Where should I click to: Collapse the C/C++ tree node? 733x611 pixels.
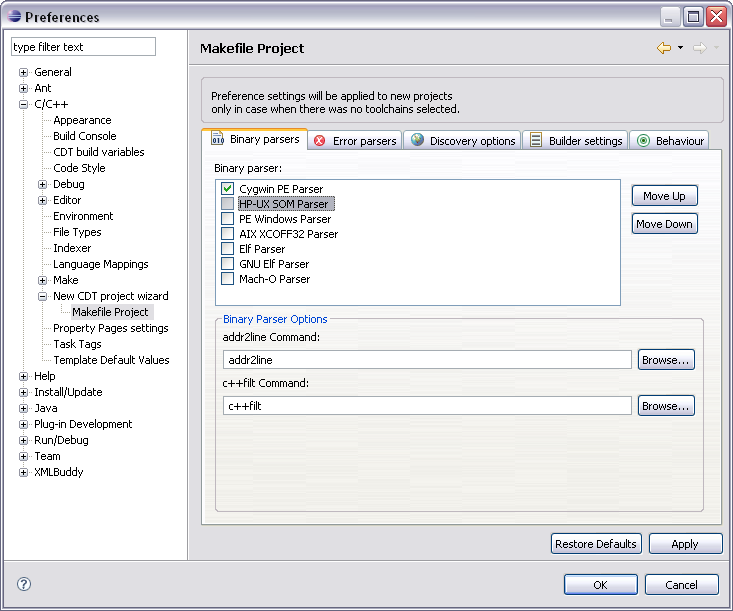[24, 104]
